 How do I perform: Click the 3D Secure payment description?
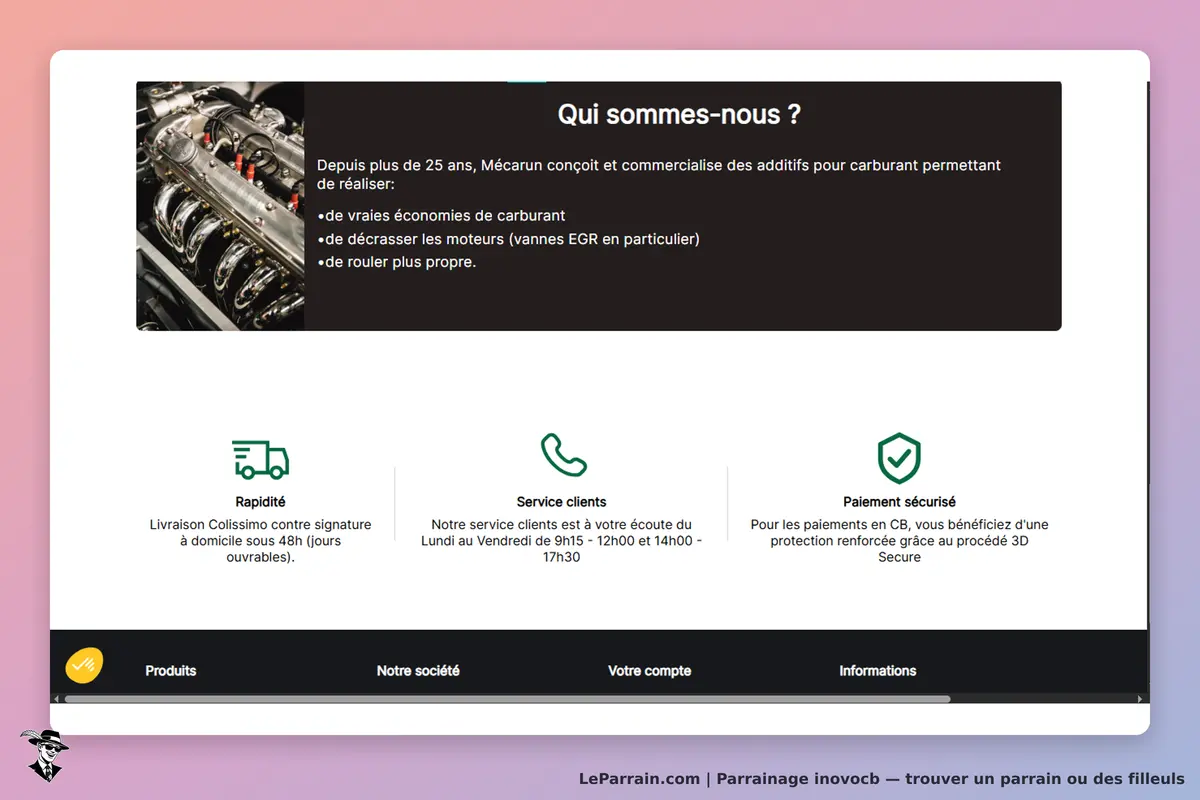tap(899, 541)
